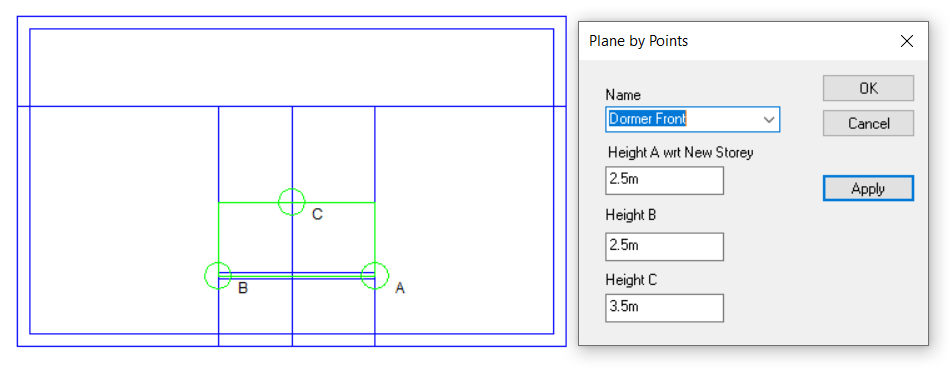This screenshot has height=381, width=949.
Task: Select the Height A wrt New Storey label
Action: (680, 153)
